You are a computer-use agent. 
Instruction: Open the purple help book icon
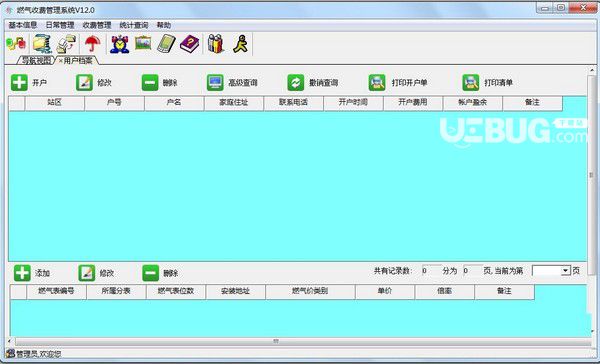click(189, 44)
